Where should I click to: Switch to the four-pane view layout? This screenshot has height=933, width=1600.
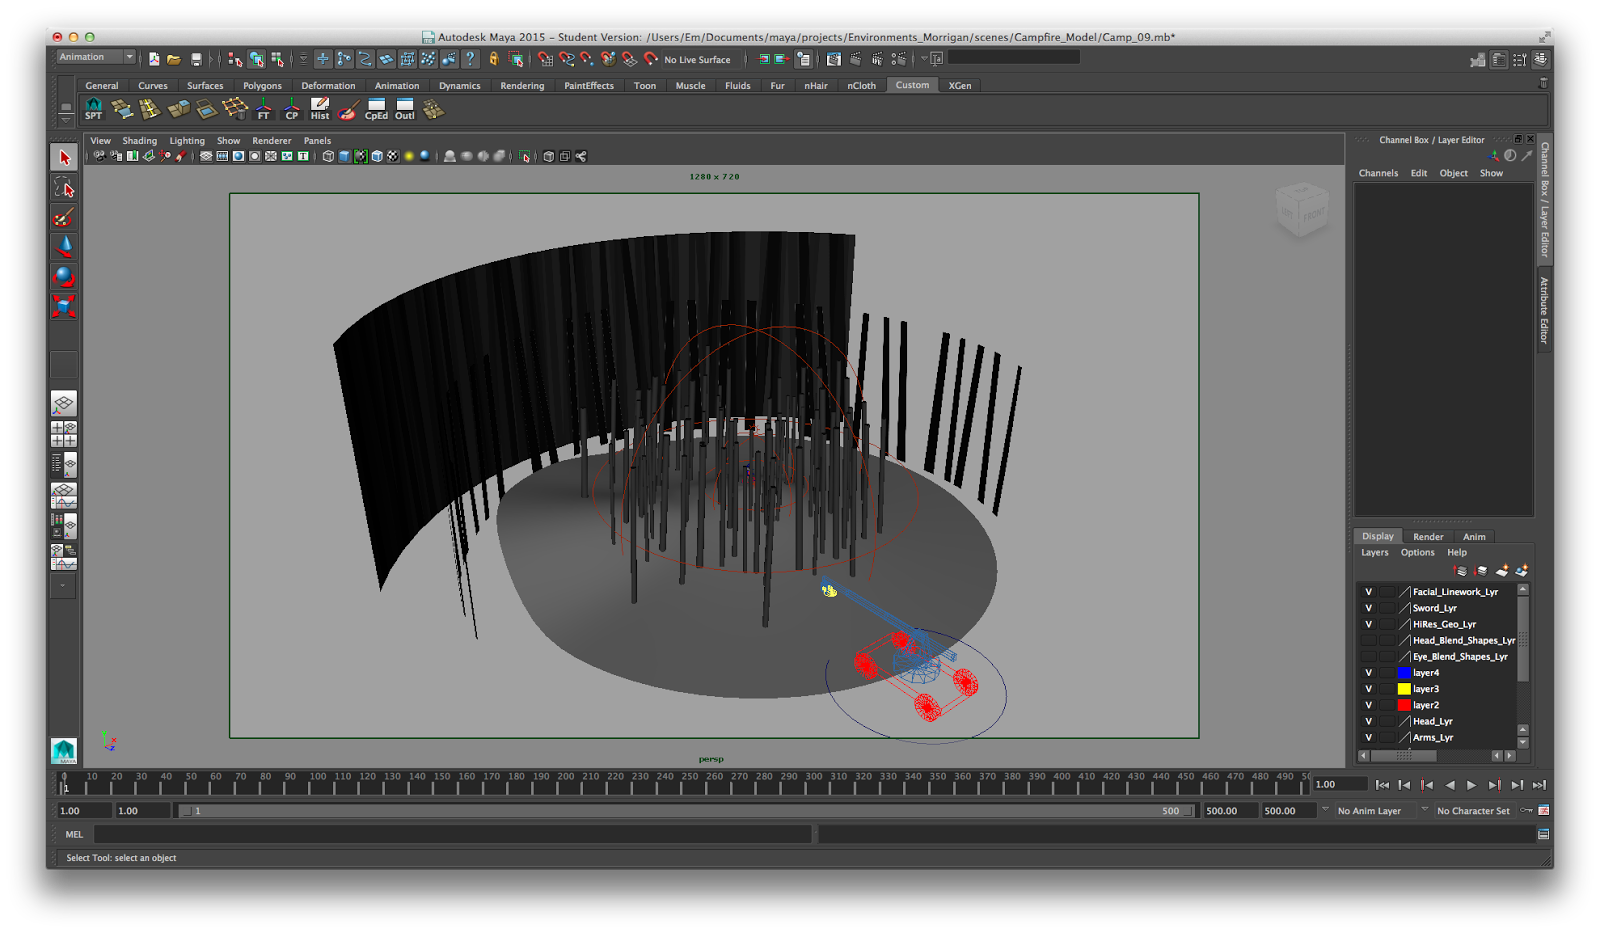pos(64,434)
